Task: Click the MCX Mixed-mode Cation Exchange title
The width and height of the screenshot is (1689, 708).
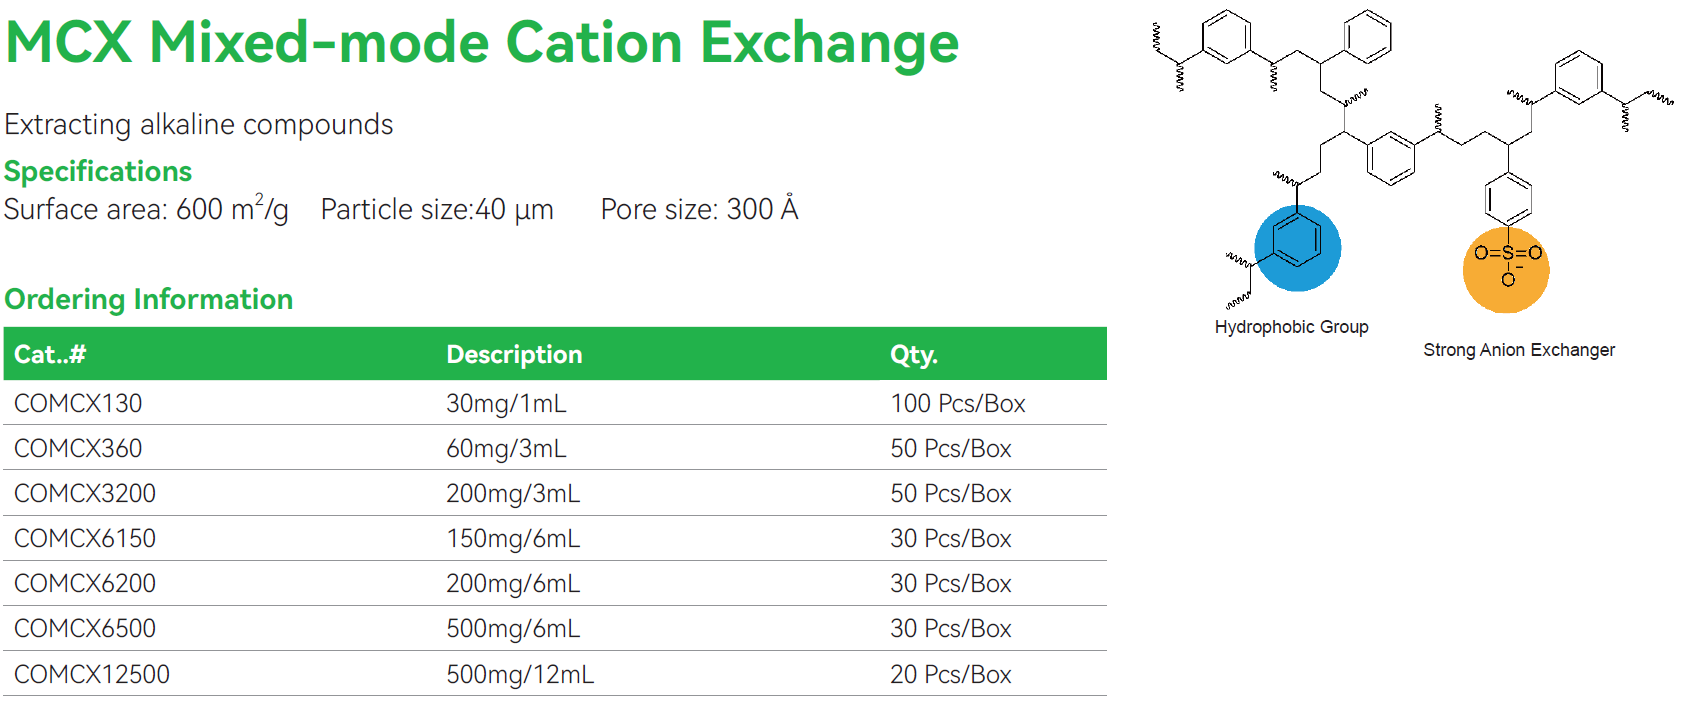Action: click(481, 43)
